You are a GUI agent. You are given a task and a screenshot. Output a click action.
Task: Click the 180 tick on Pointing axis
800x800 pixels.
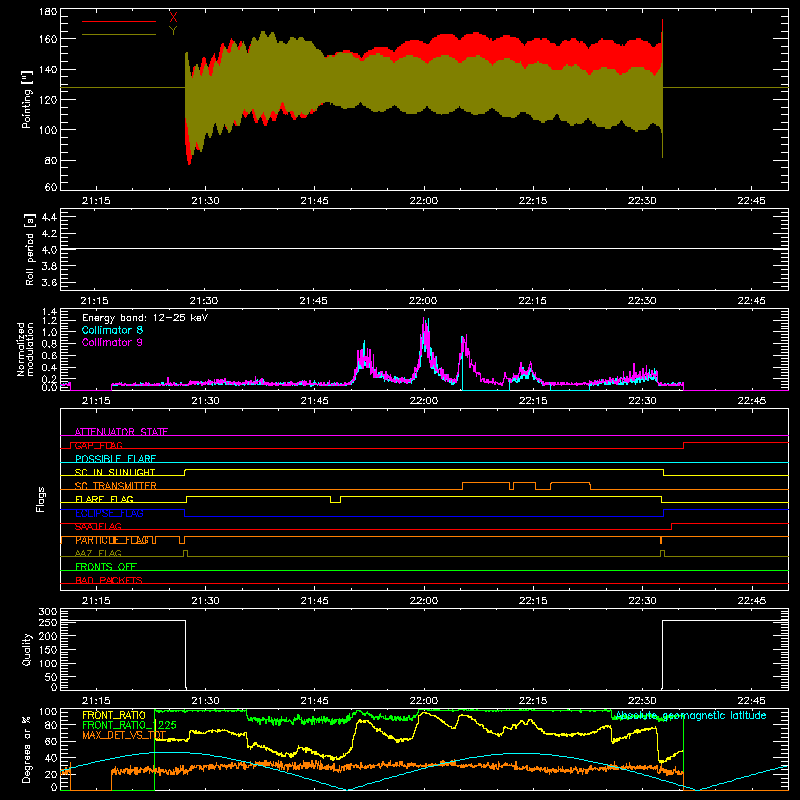click(48, 12)
